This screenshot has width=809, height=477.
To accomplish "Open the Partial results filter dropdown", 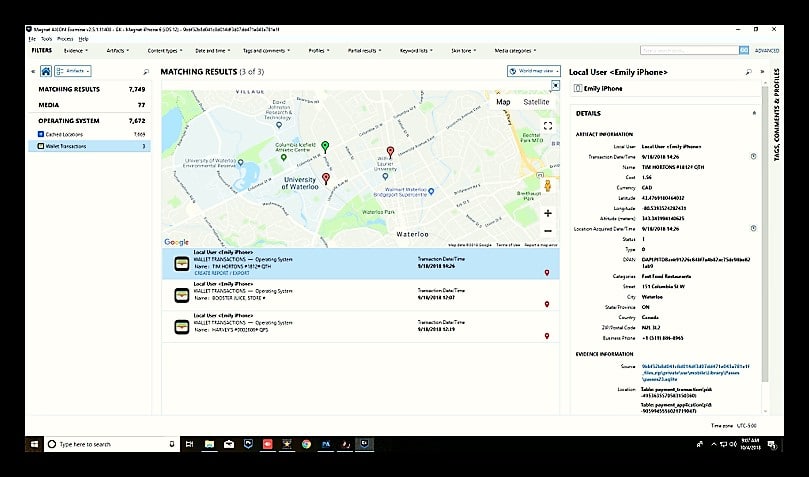I will (x=364, y=51).
